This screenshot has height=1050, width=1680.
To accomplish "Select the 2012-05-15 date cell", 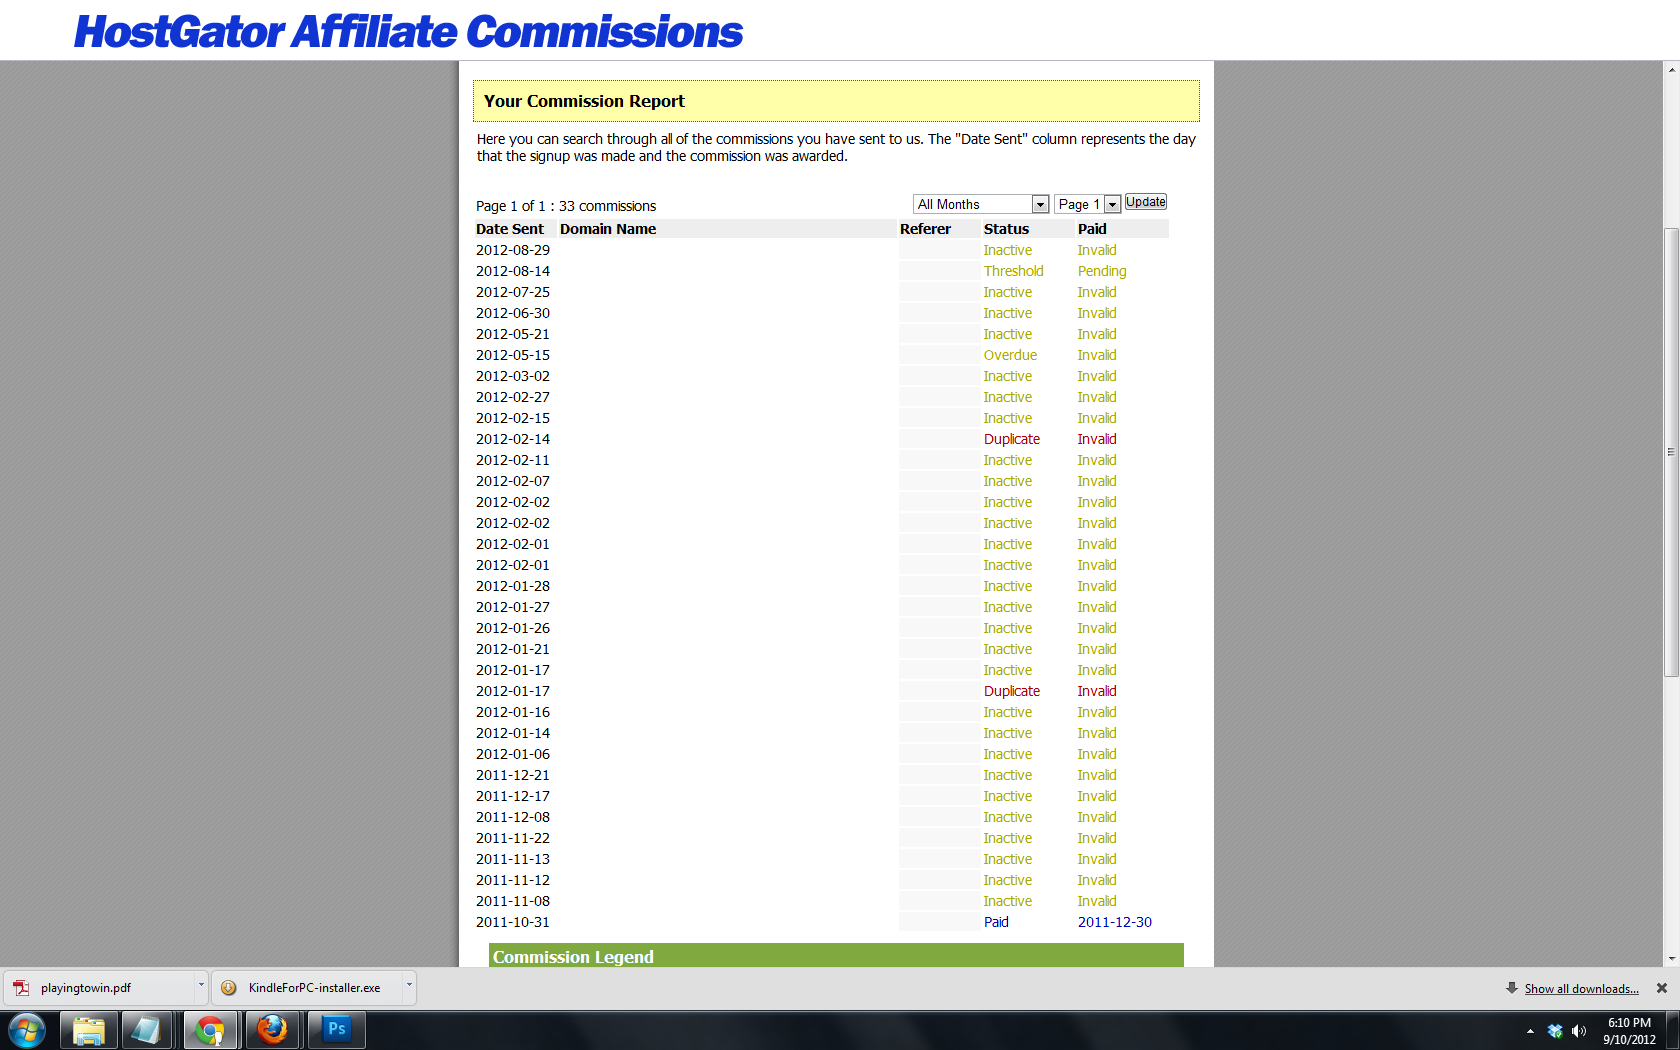I will (513, 355).
